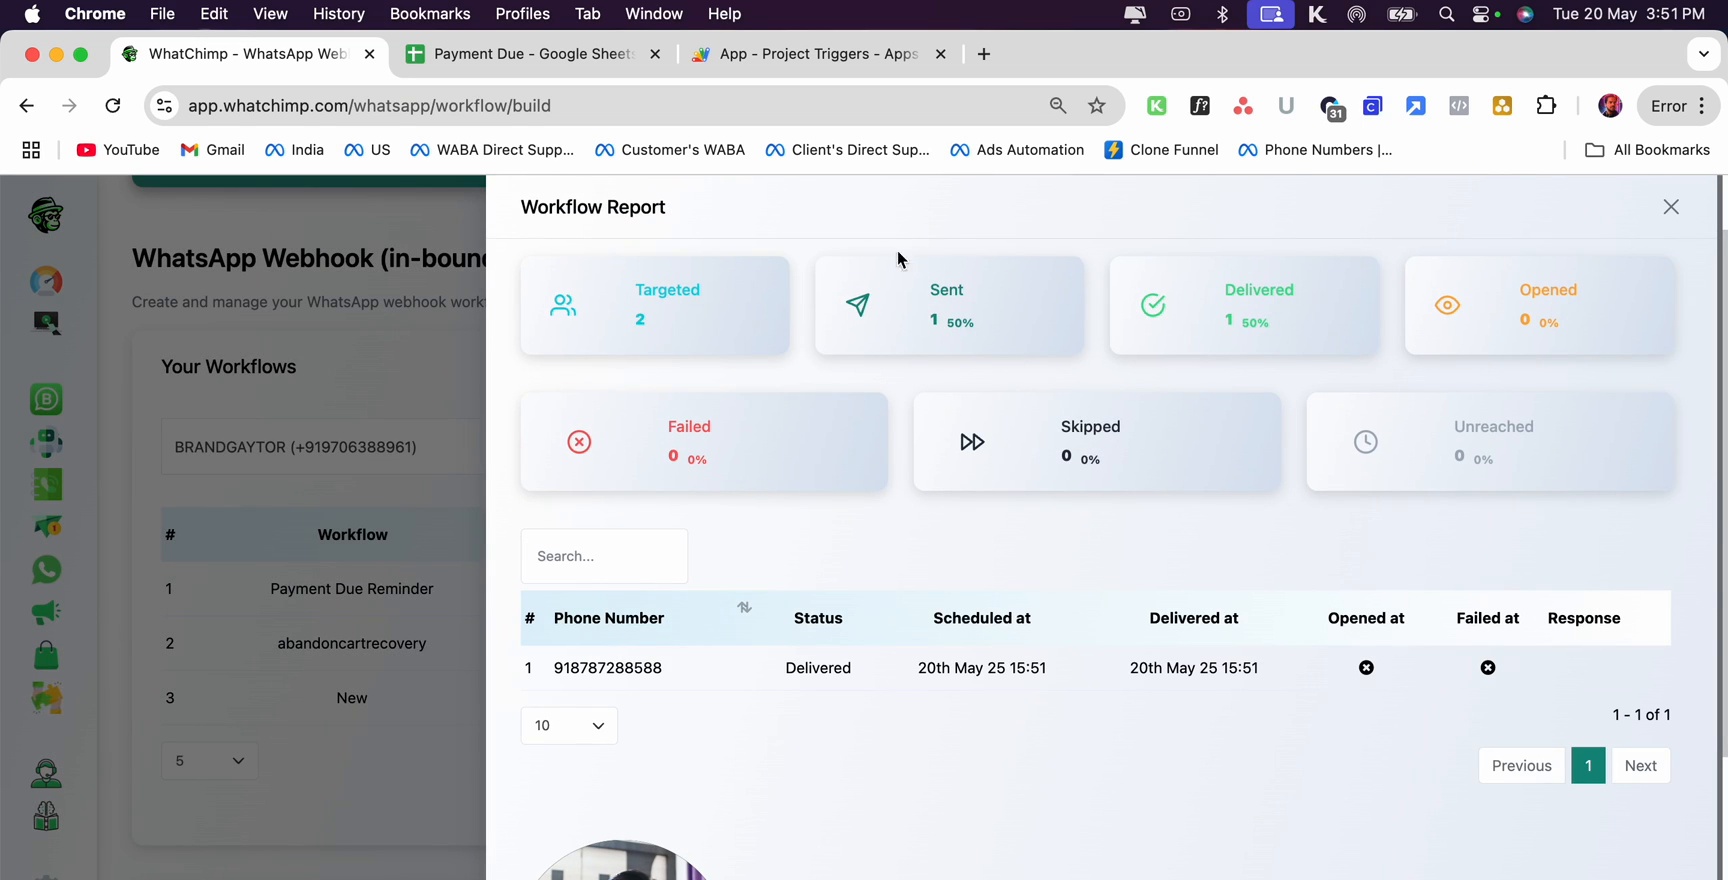This screenshot has width=1728, height=880.
Task: Open the History menu in menu bar
Action: click(x=338, y=14)
